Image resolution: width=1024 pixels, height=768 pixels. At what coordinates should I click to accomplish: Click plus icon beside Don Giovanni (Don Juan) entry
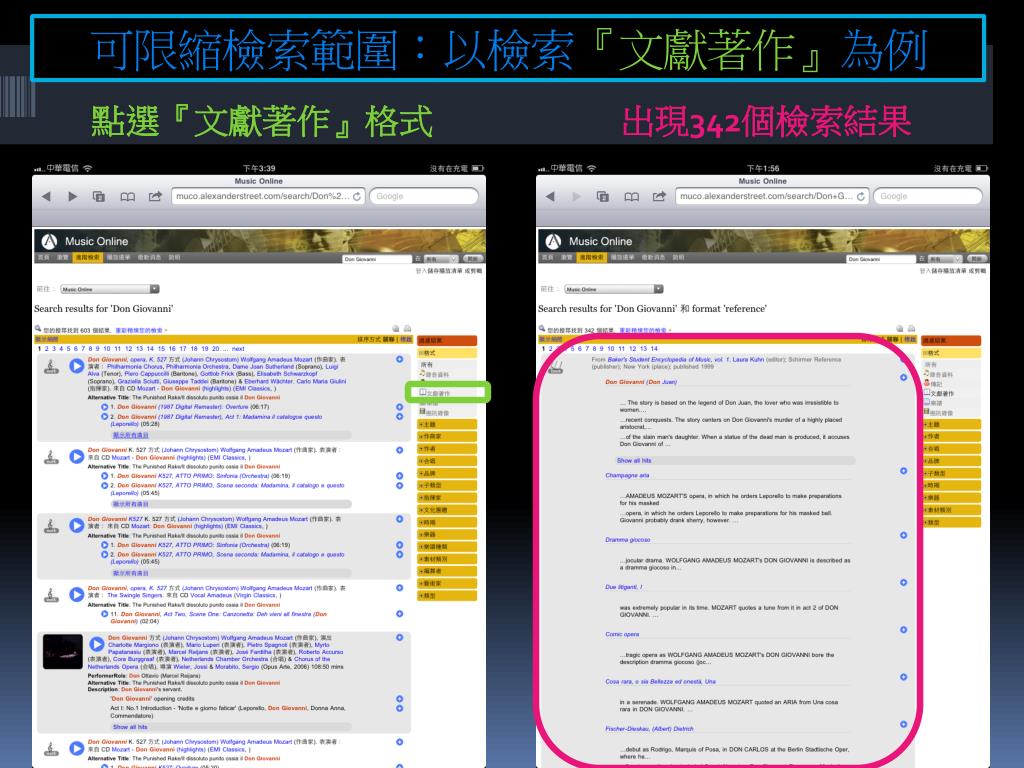click(x=903, y=377)
